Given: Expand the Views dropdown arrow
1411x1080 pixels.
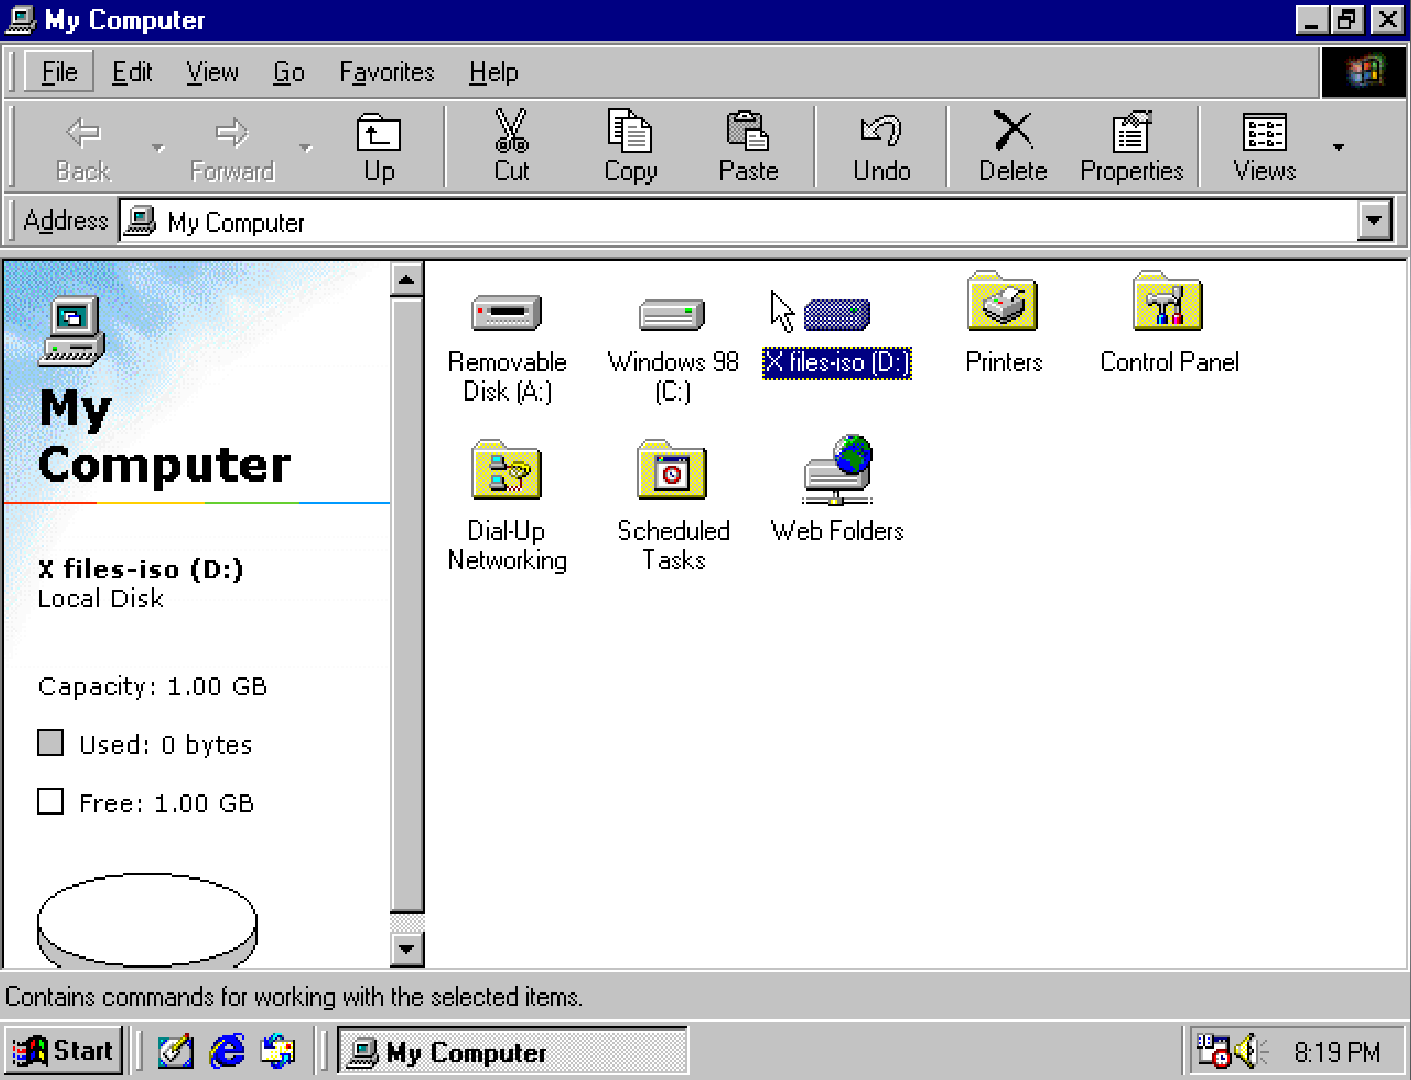Looking at the screenshot, I should coord(1338,148).
